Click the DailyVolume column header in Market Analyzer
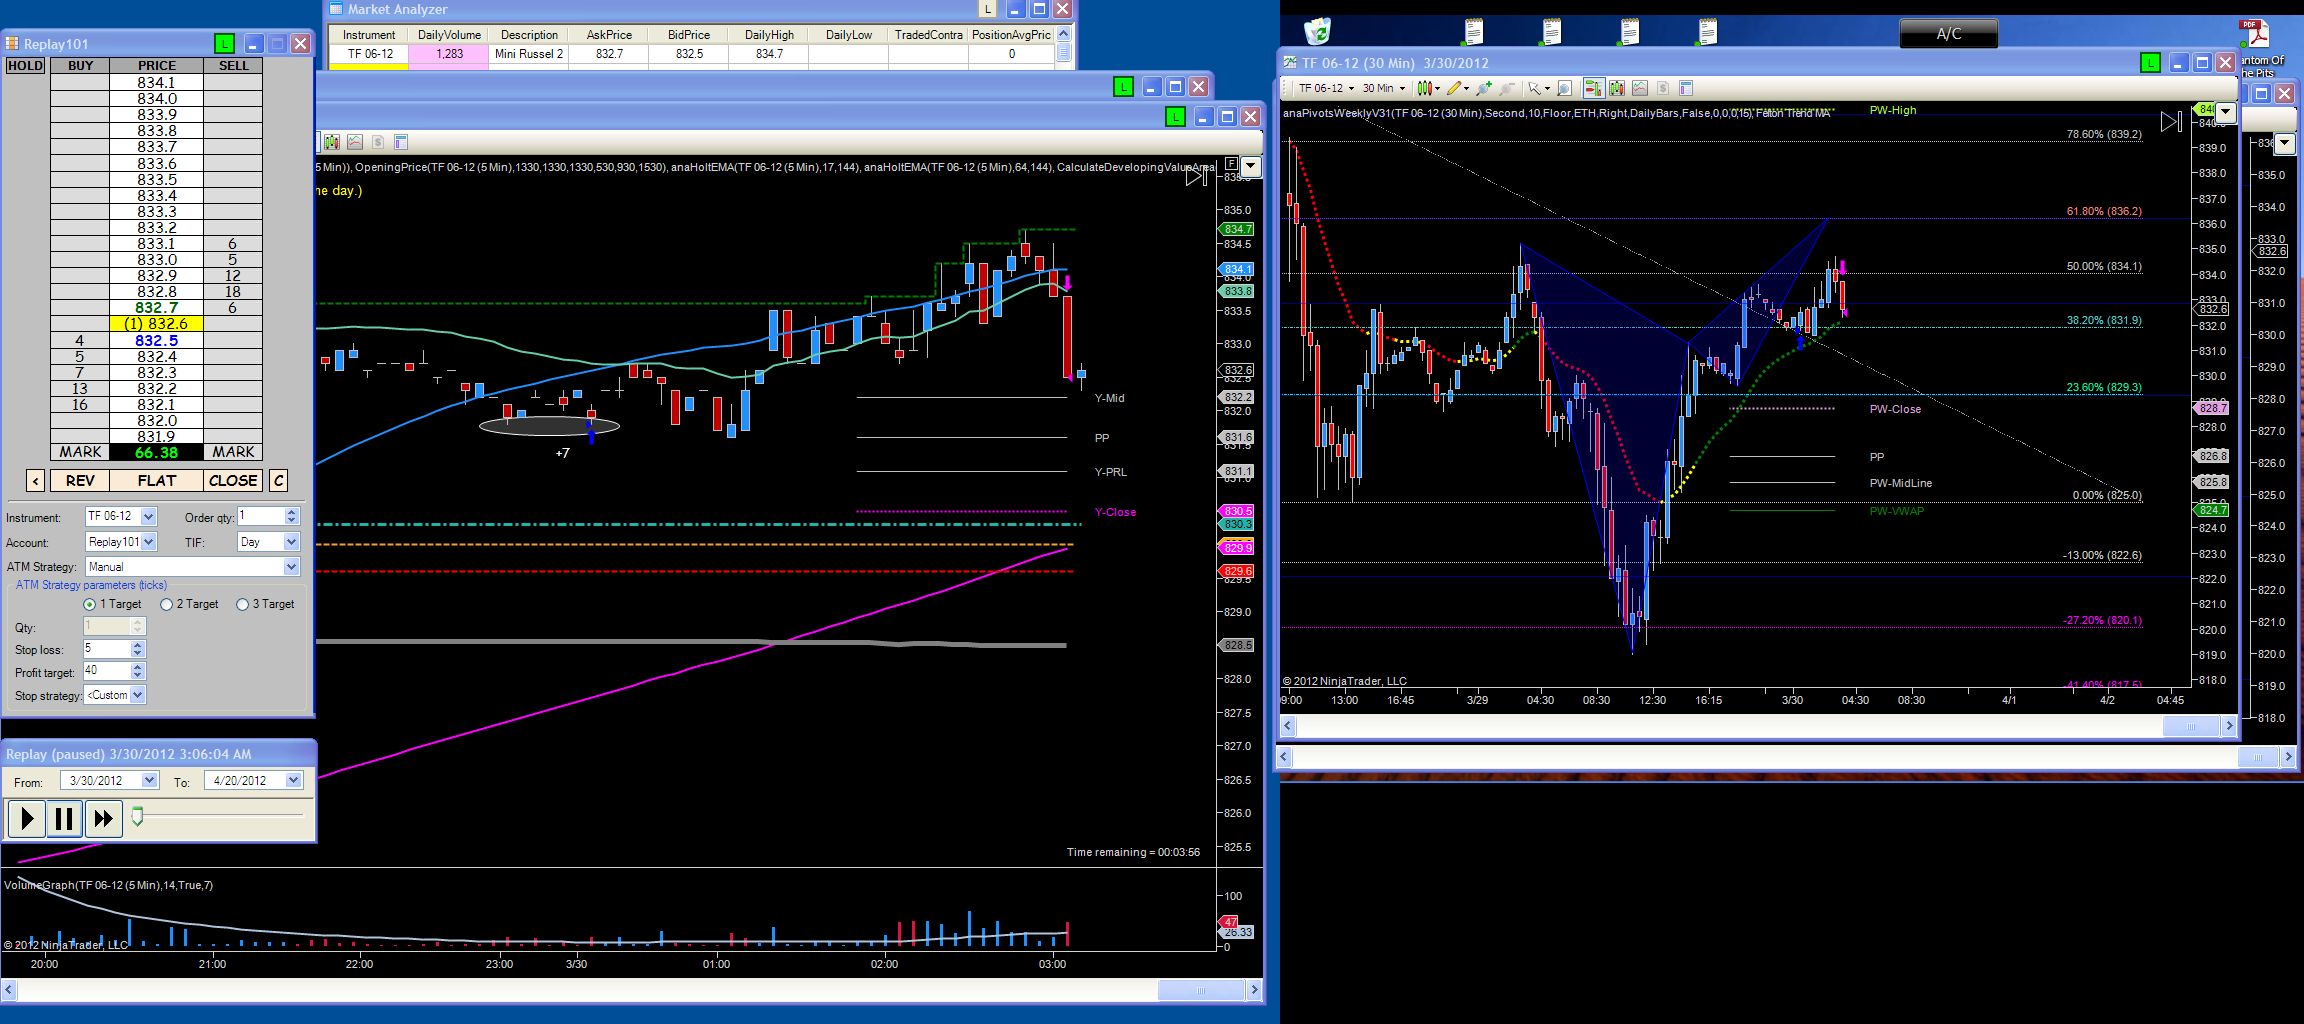Image resolution: width=2304 pixels, height=1024 pixels. pos(449,35)
